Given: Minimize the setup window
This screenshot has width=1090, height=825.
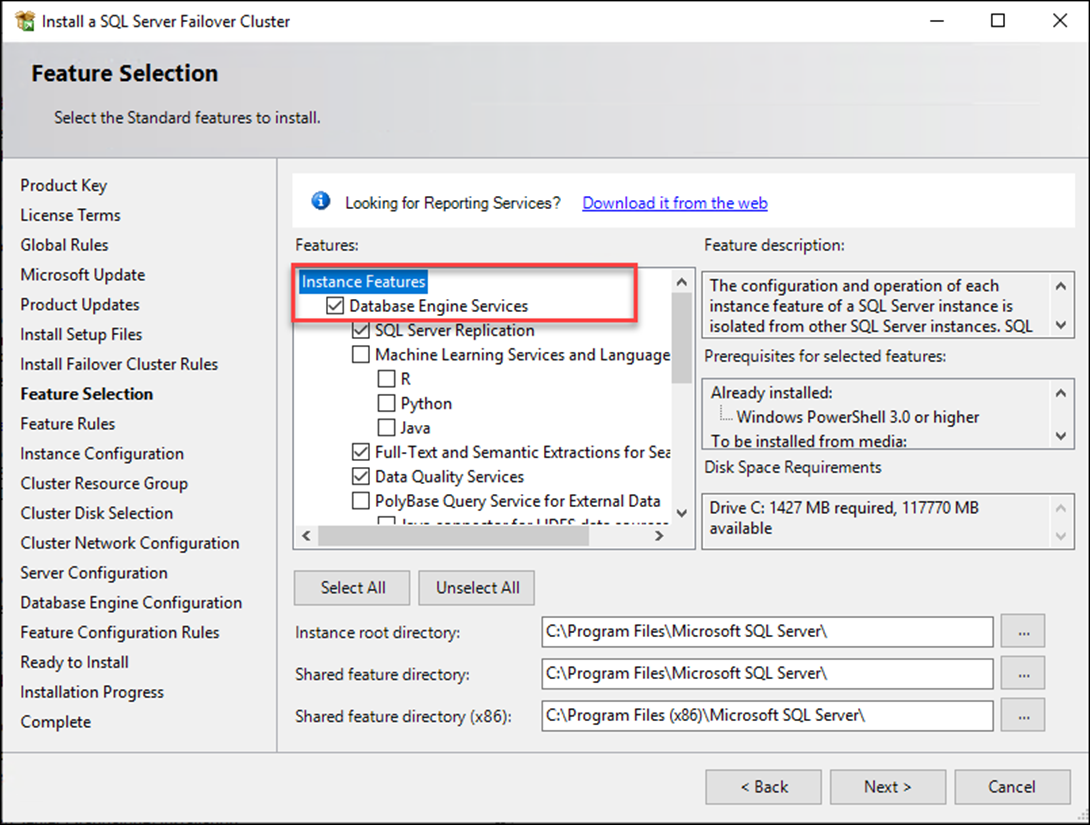Looking at the screenshot, I should coord(937,21).
